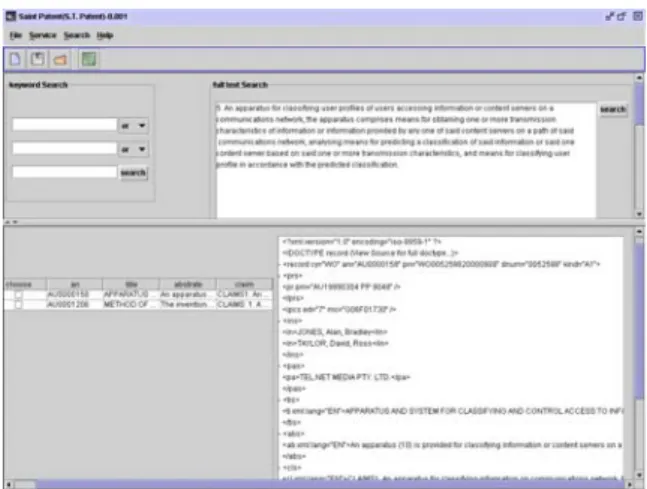Viewport: 647px width, 489px height.
Task: Click the 'APPARATUS AND SYSTEM FOR CLASSIFYING' title line
Action: point(453,411)
